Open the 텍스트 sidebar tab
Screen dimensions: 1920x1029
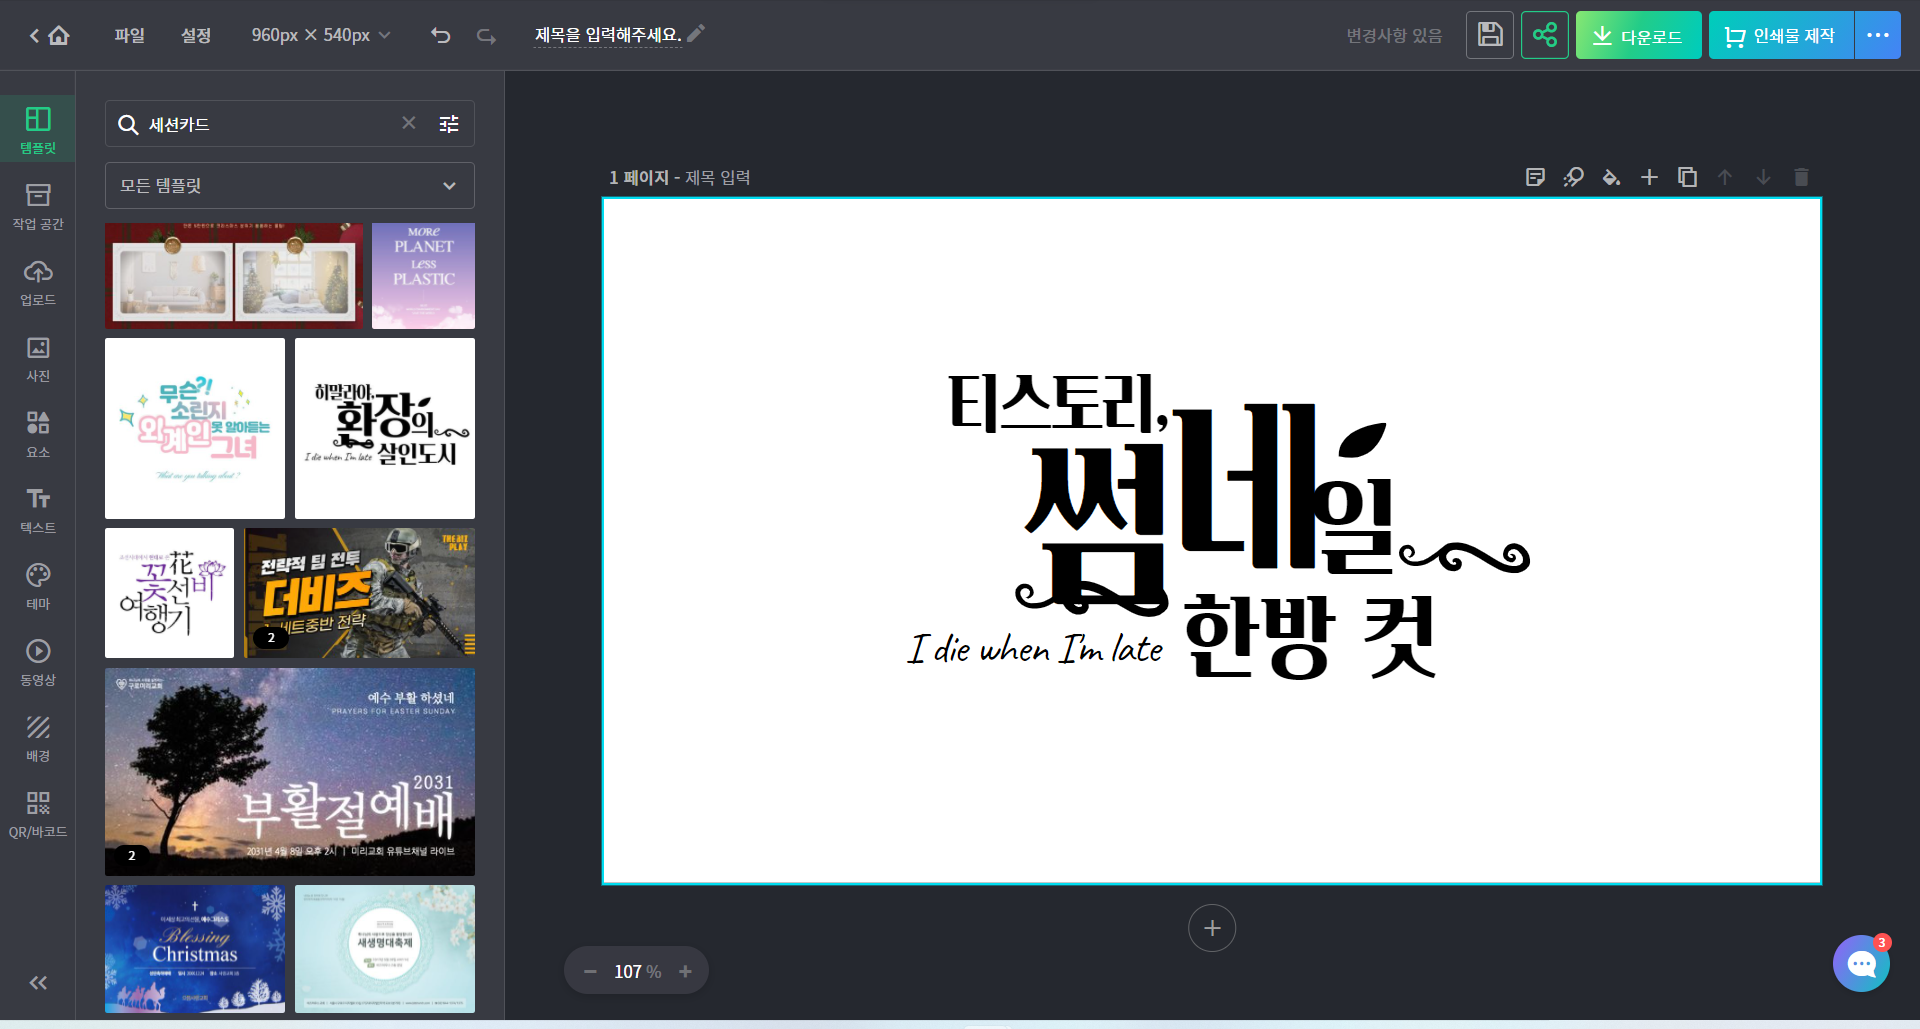point(38,510)
